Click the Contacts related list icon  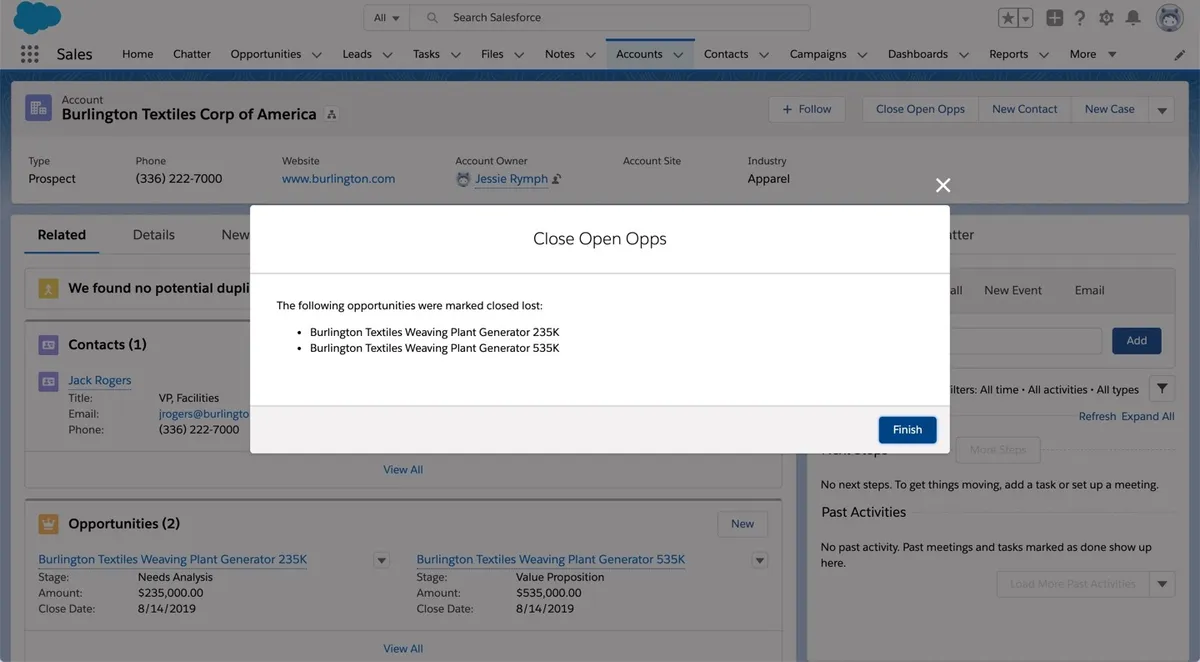click(48, 345)
